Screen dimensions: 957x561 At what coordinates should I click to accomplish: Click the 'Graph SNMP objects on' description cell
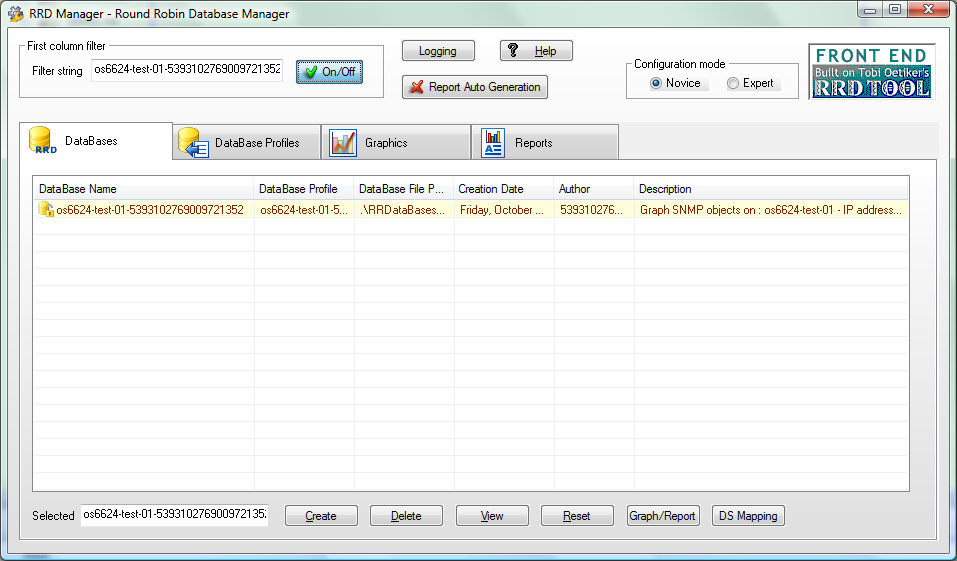click(x=771, y=209)
